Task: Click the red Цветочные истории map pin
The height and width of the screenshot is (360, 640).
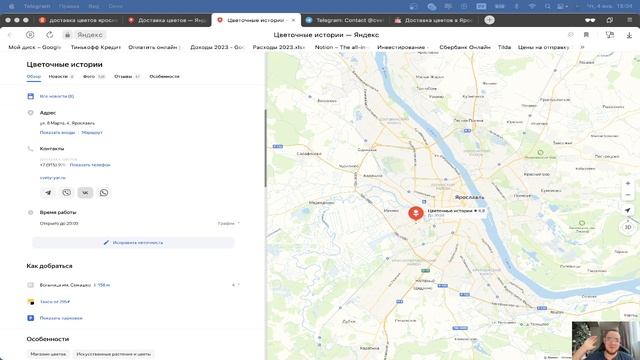Action: click(416, 213)
